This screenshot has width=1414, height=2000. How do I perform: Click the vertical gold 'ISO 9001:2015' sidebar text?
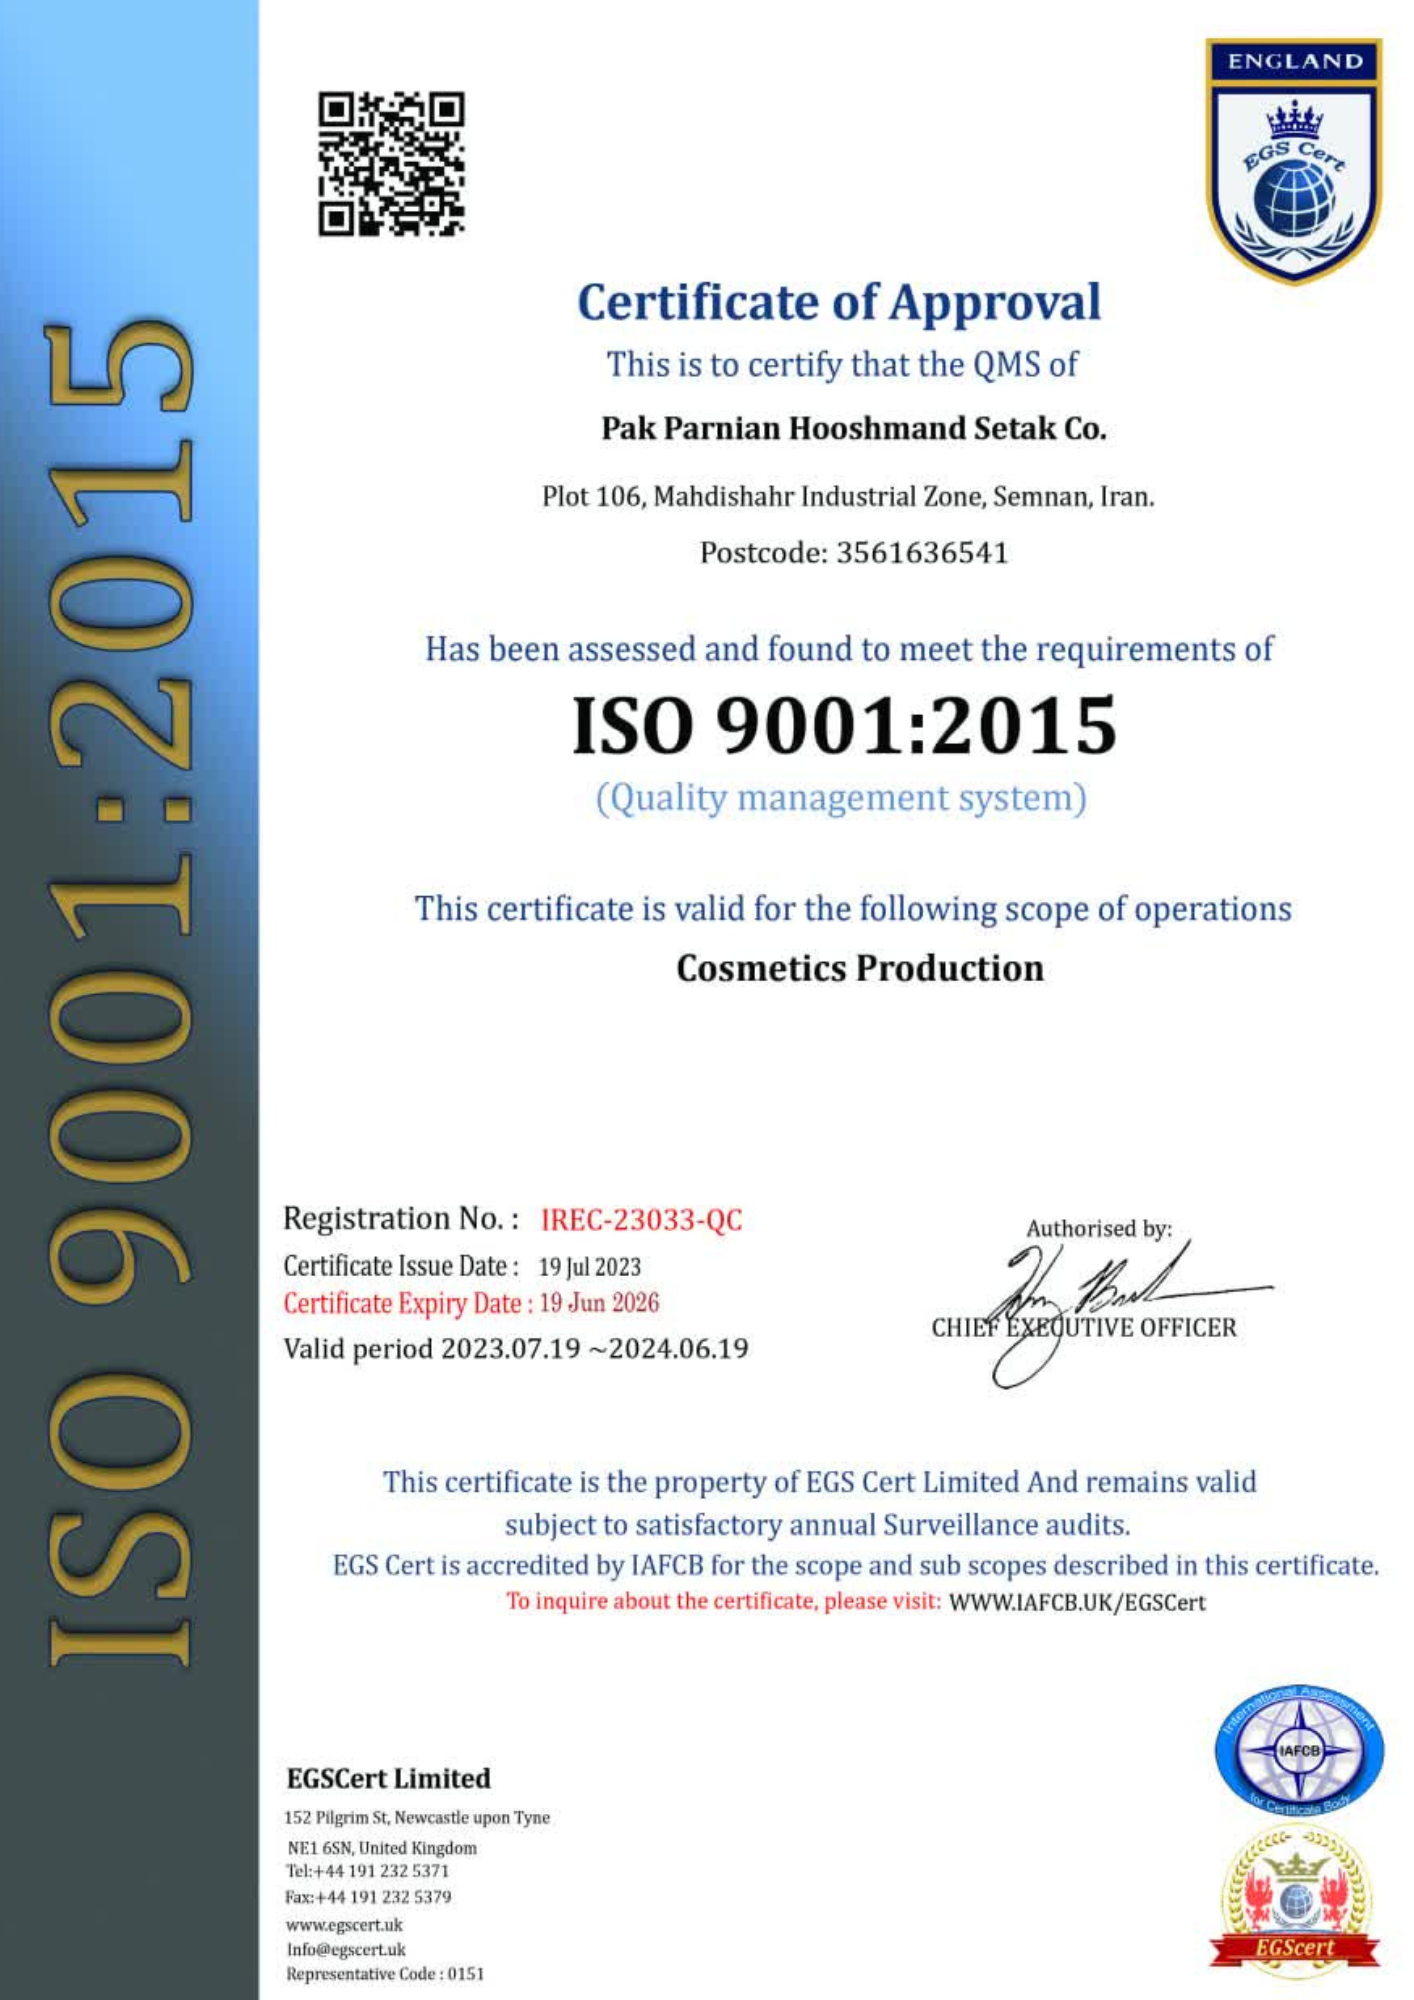pos(120,993)
